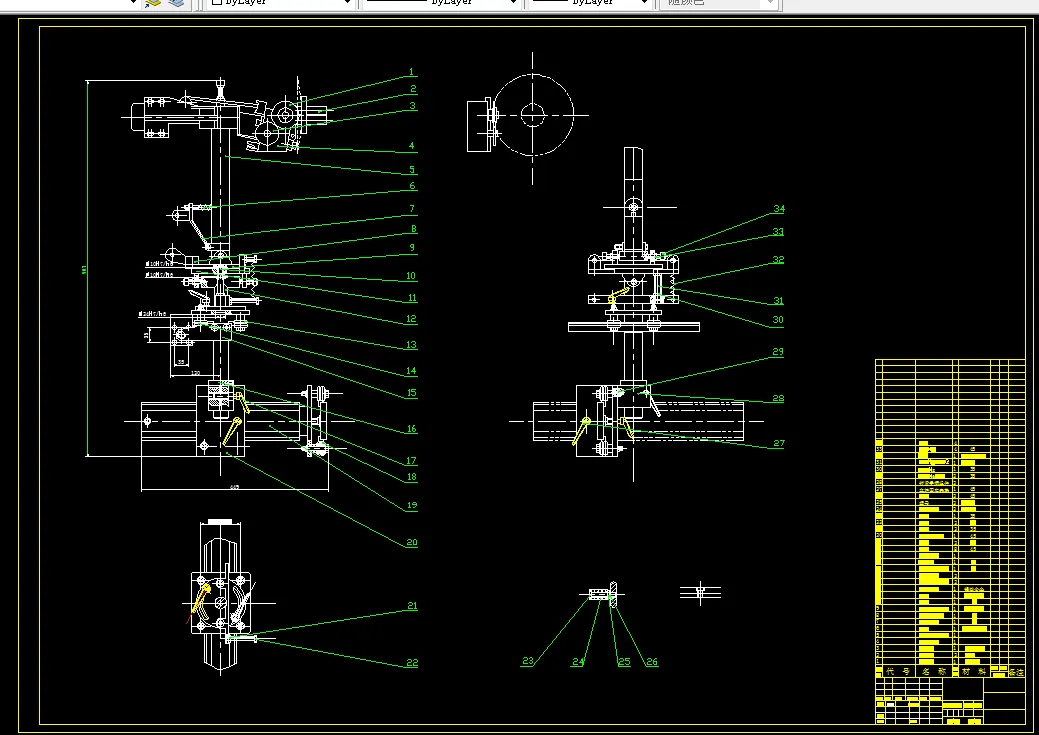Select callout 27 in side view
1039x735 pixels.
779,443
